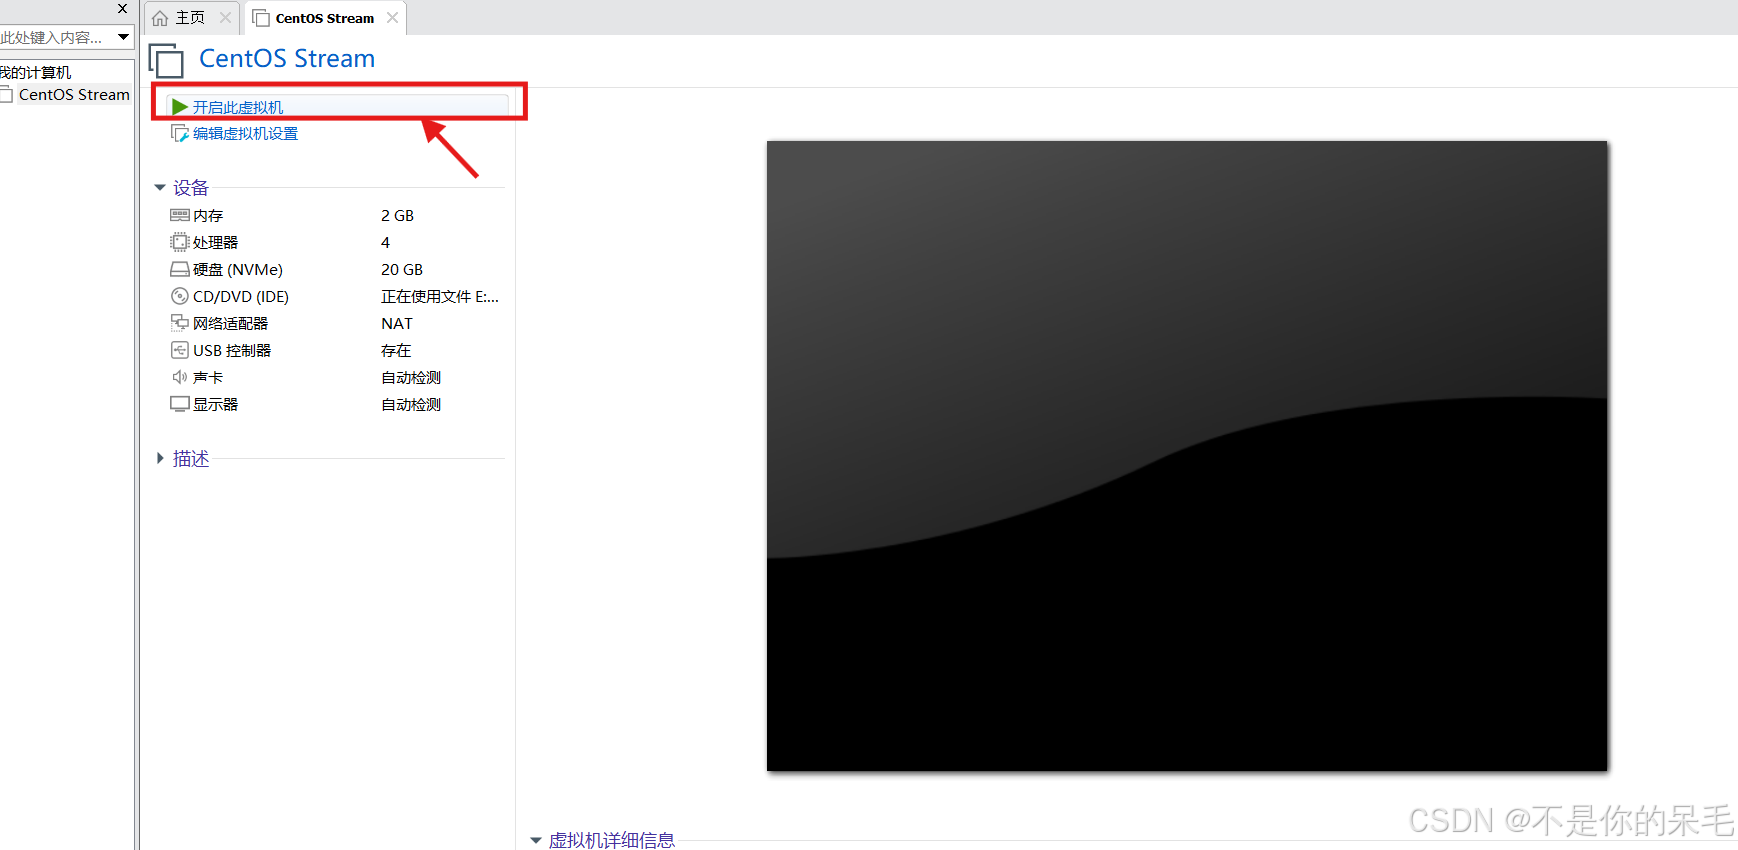Click the CentOS Stream VM icon in library

coord(6,95)
